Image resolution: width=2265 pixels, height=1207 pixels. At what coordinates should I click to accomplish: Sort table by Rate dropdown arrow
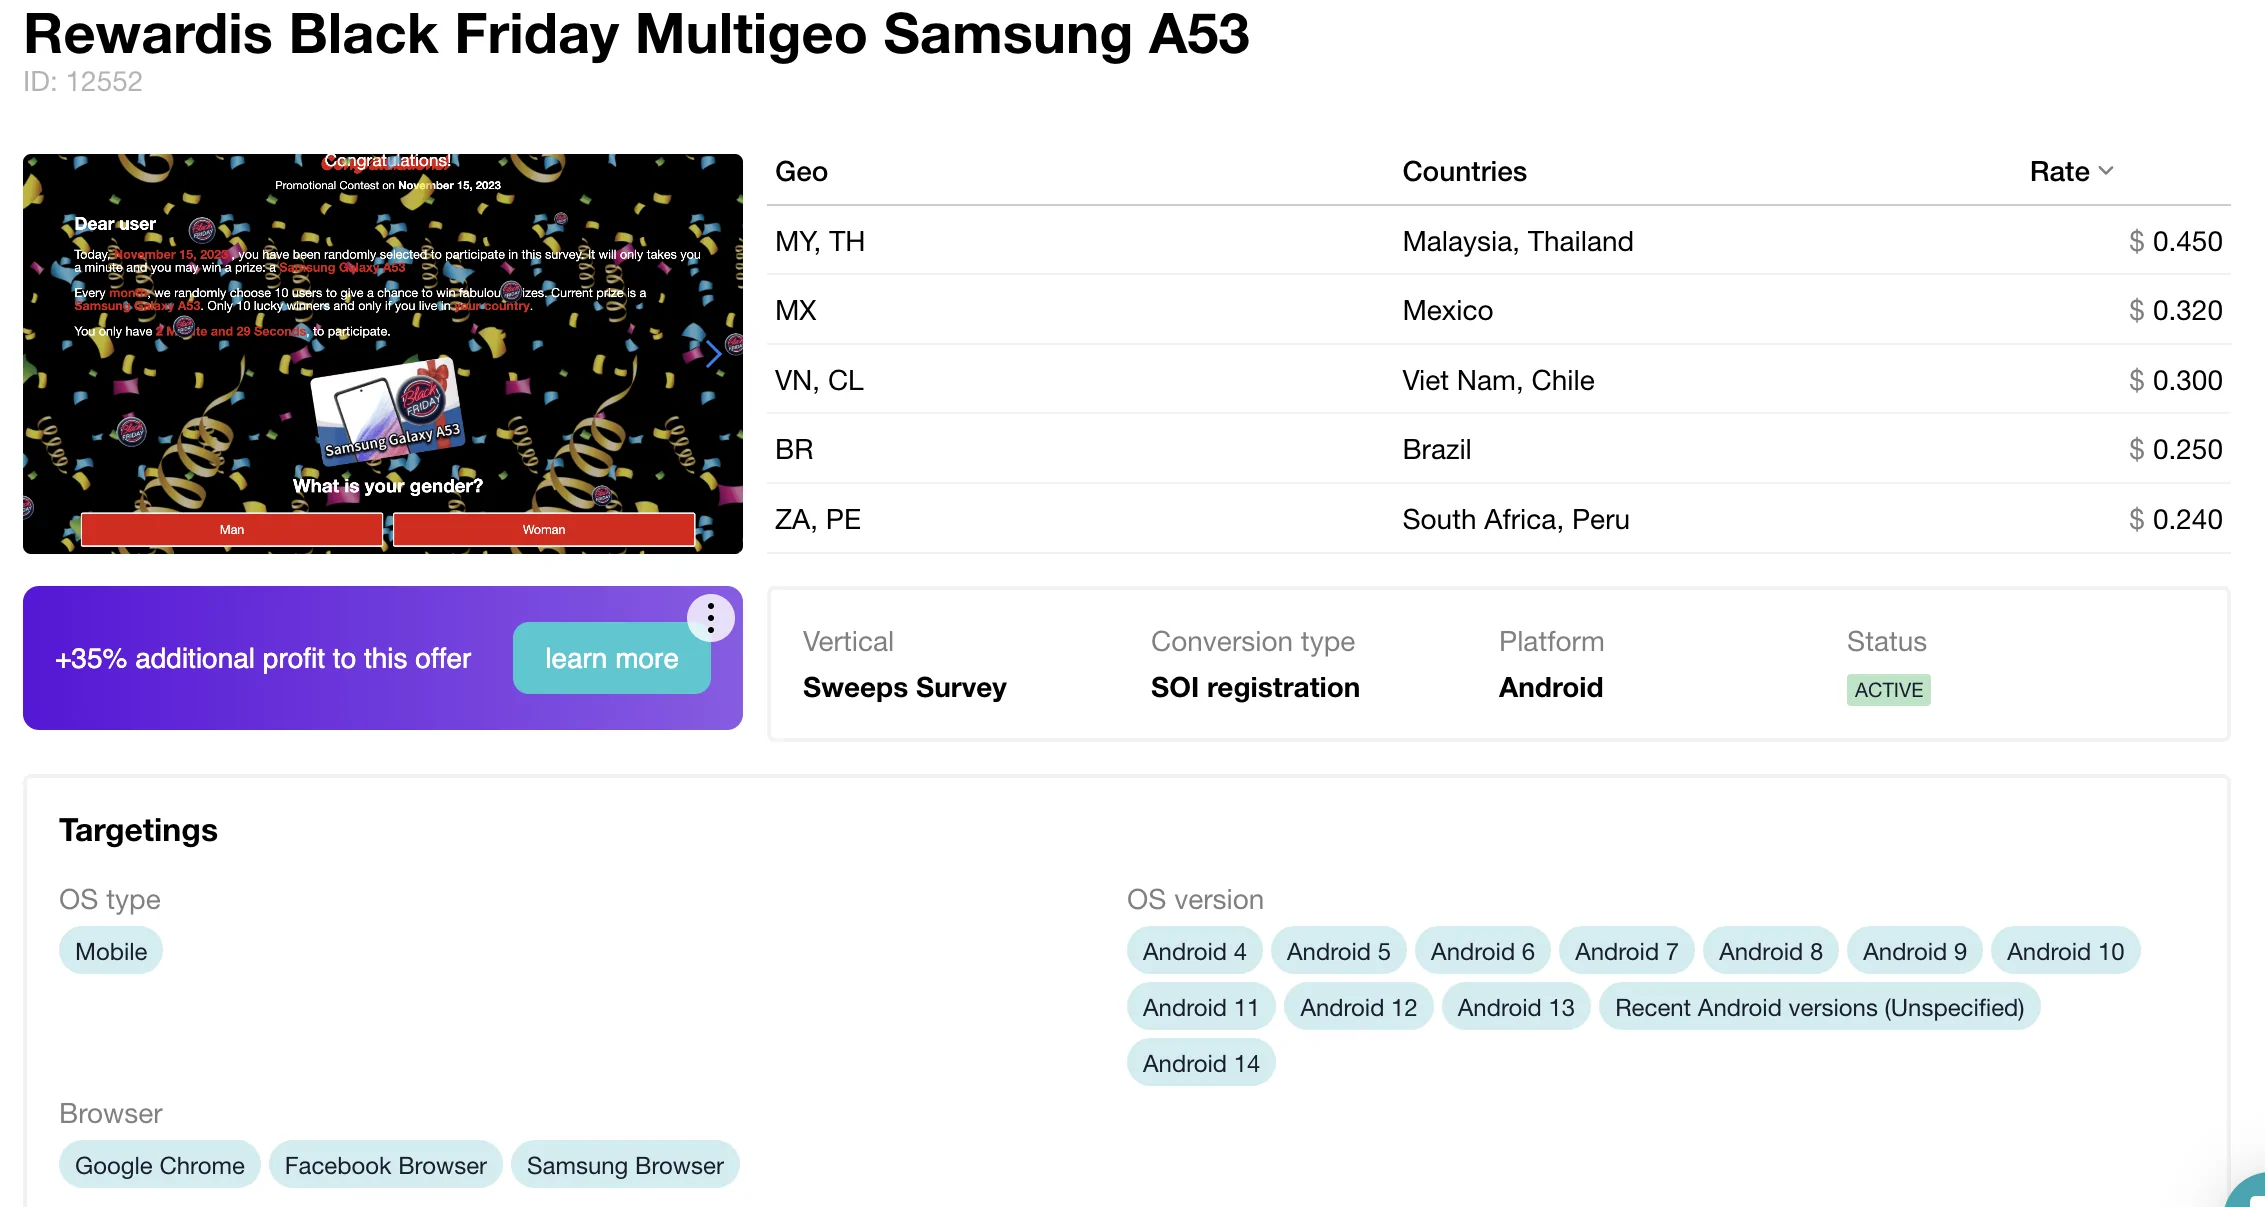(2106, 171)
